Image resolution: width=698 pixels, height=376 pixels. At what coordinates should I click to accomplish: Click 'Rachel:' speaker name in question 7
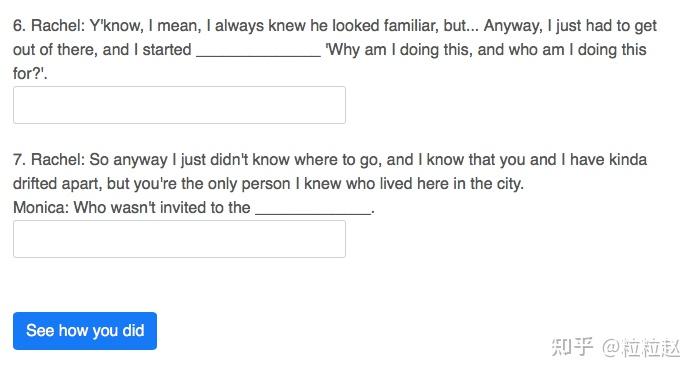58,160
